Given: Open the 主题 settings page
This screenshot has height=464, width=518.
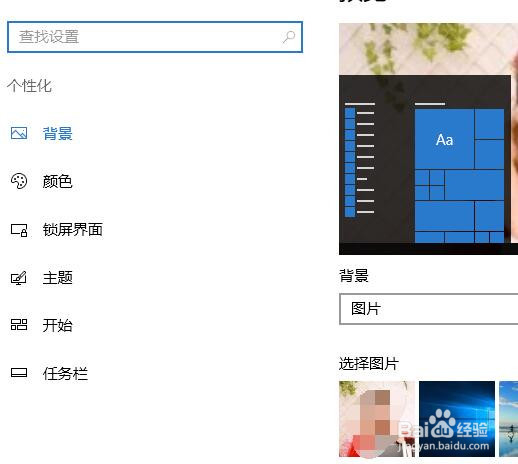Looking at the screenshot, I should [x=57, y=278].
